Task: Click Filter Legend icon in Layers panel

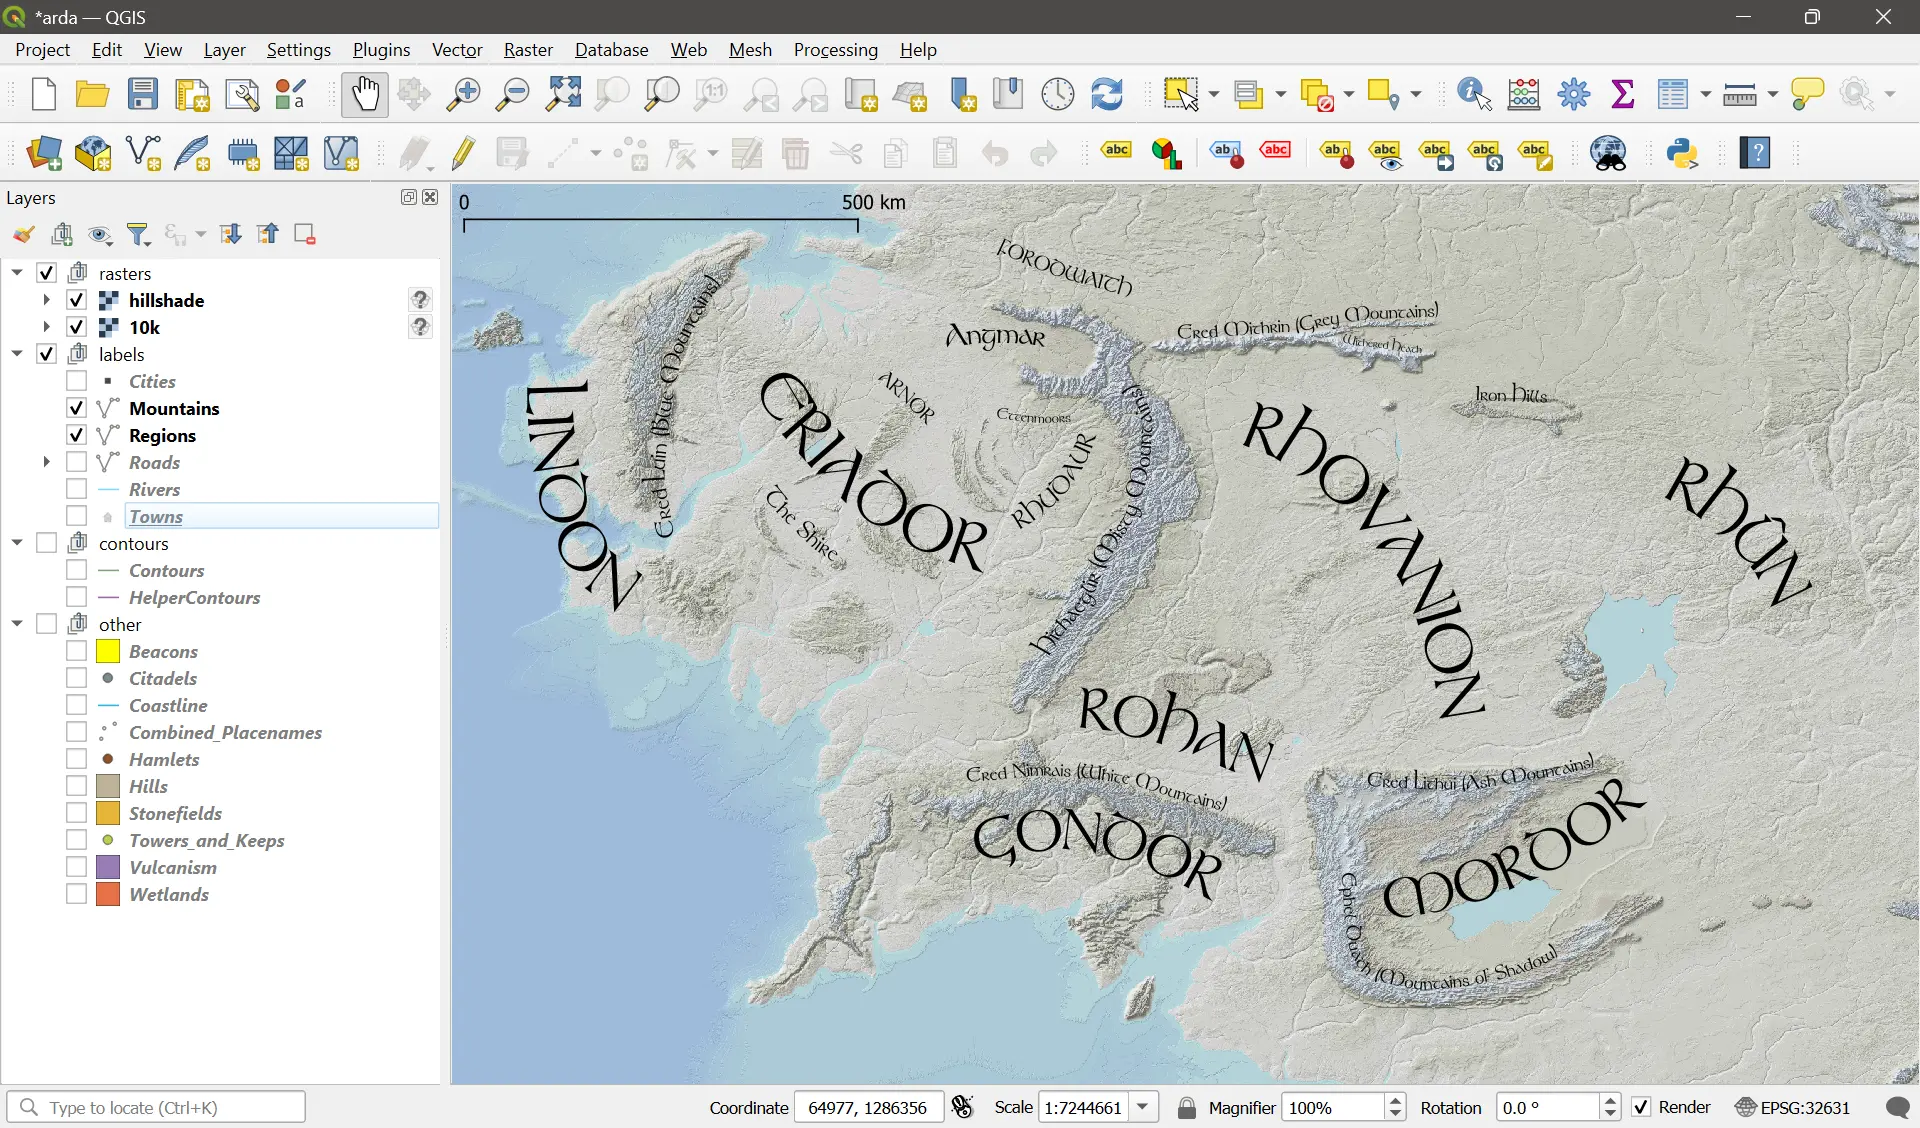Action: [139, 234]
